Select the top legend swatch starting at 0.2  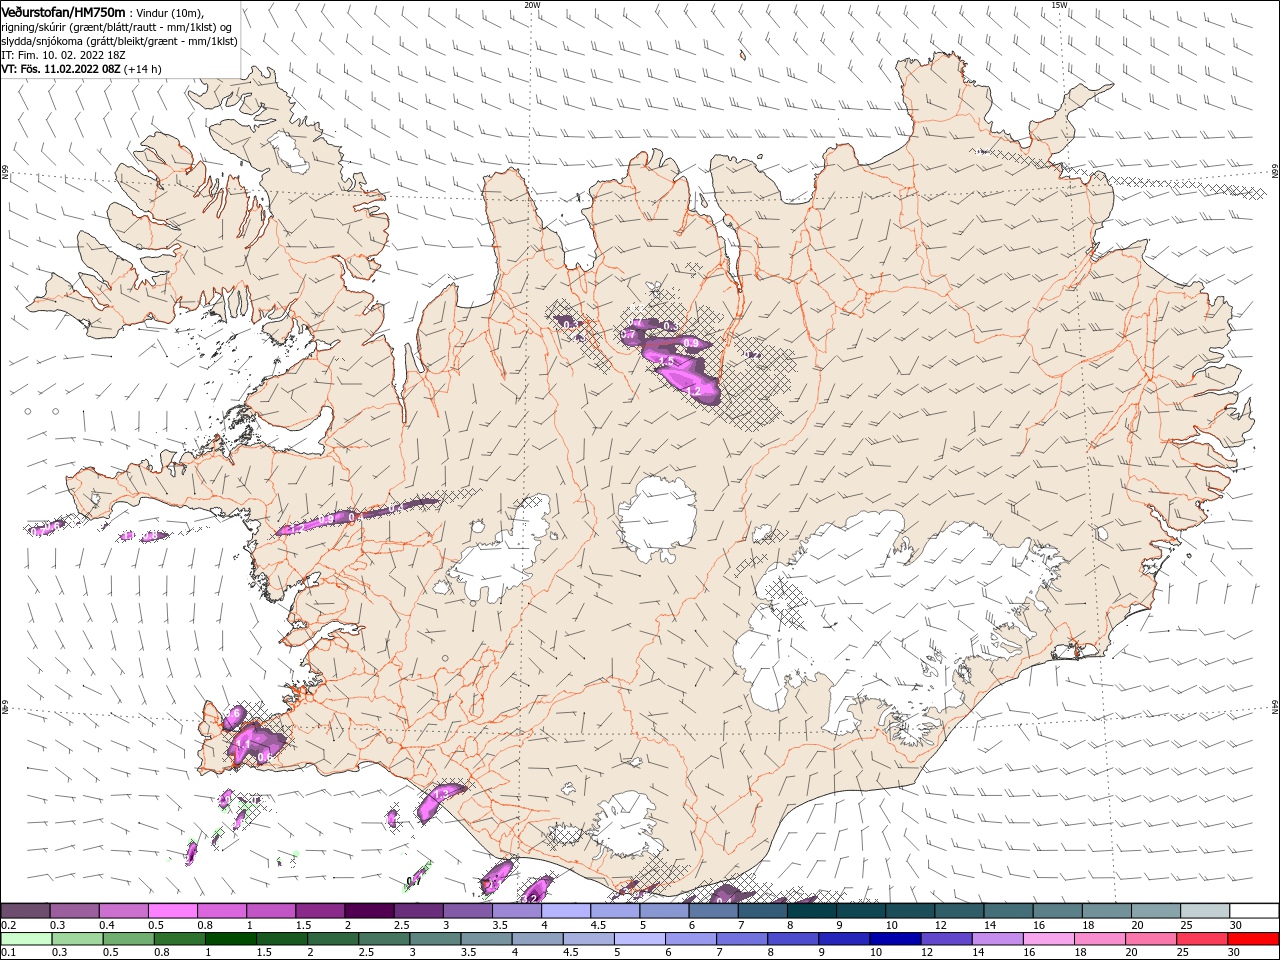point(25,910)
